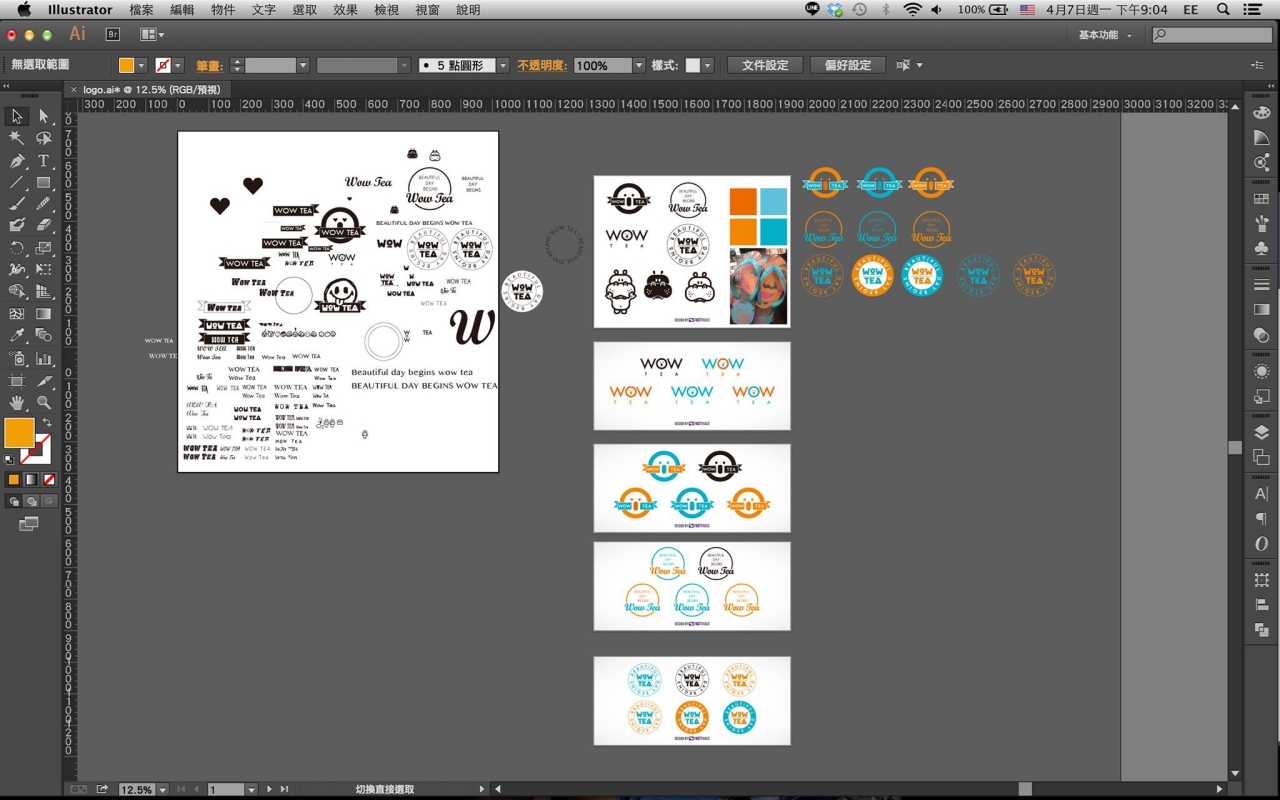Open the 不透明度 percentage dropdown
The width and height of the screenshot is (1280, 800).
(638, 66)
